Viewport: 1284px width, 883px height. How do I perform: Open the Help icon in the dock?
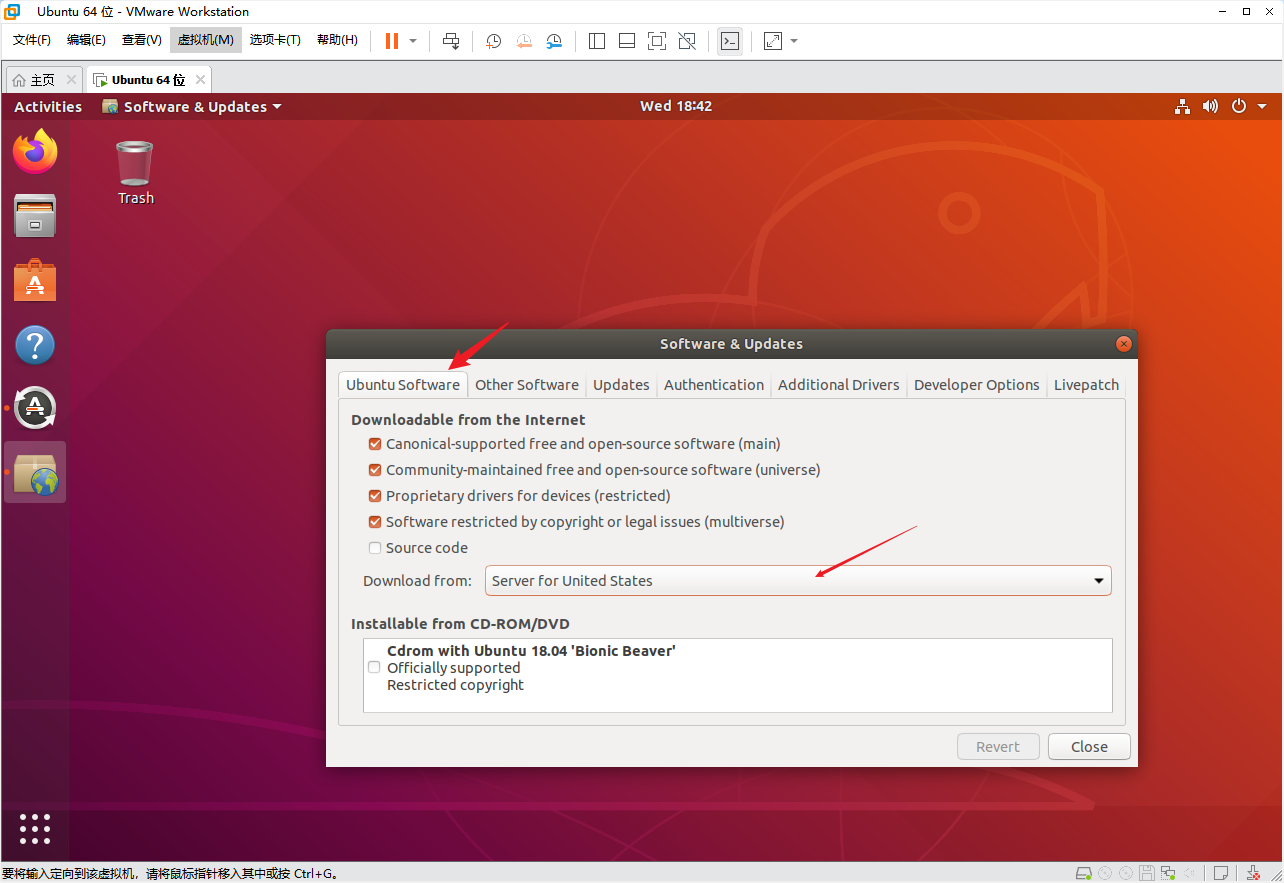point(35,345)
